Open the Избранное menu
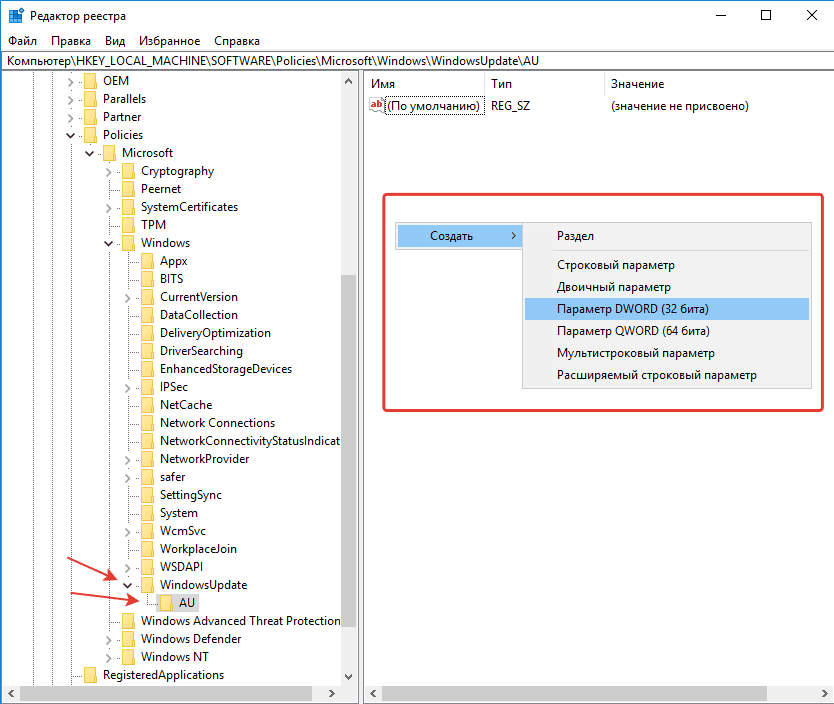The width and height of the screenshot is (834, 704). coord(169,41)
